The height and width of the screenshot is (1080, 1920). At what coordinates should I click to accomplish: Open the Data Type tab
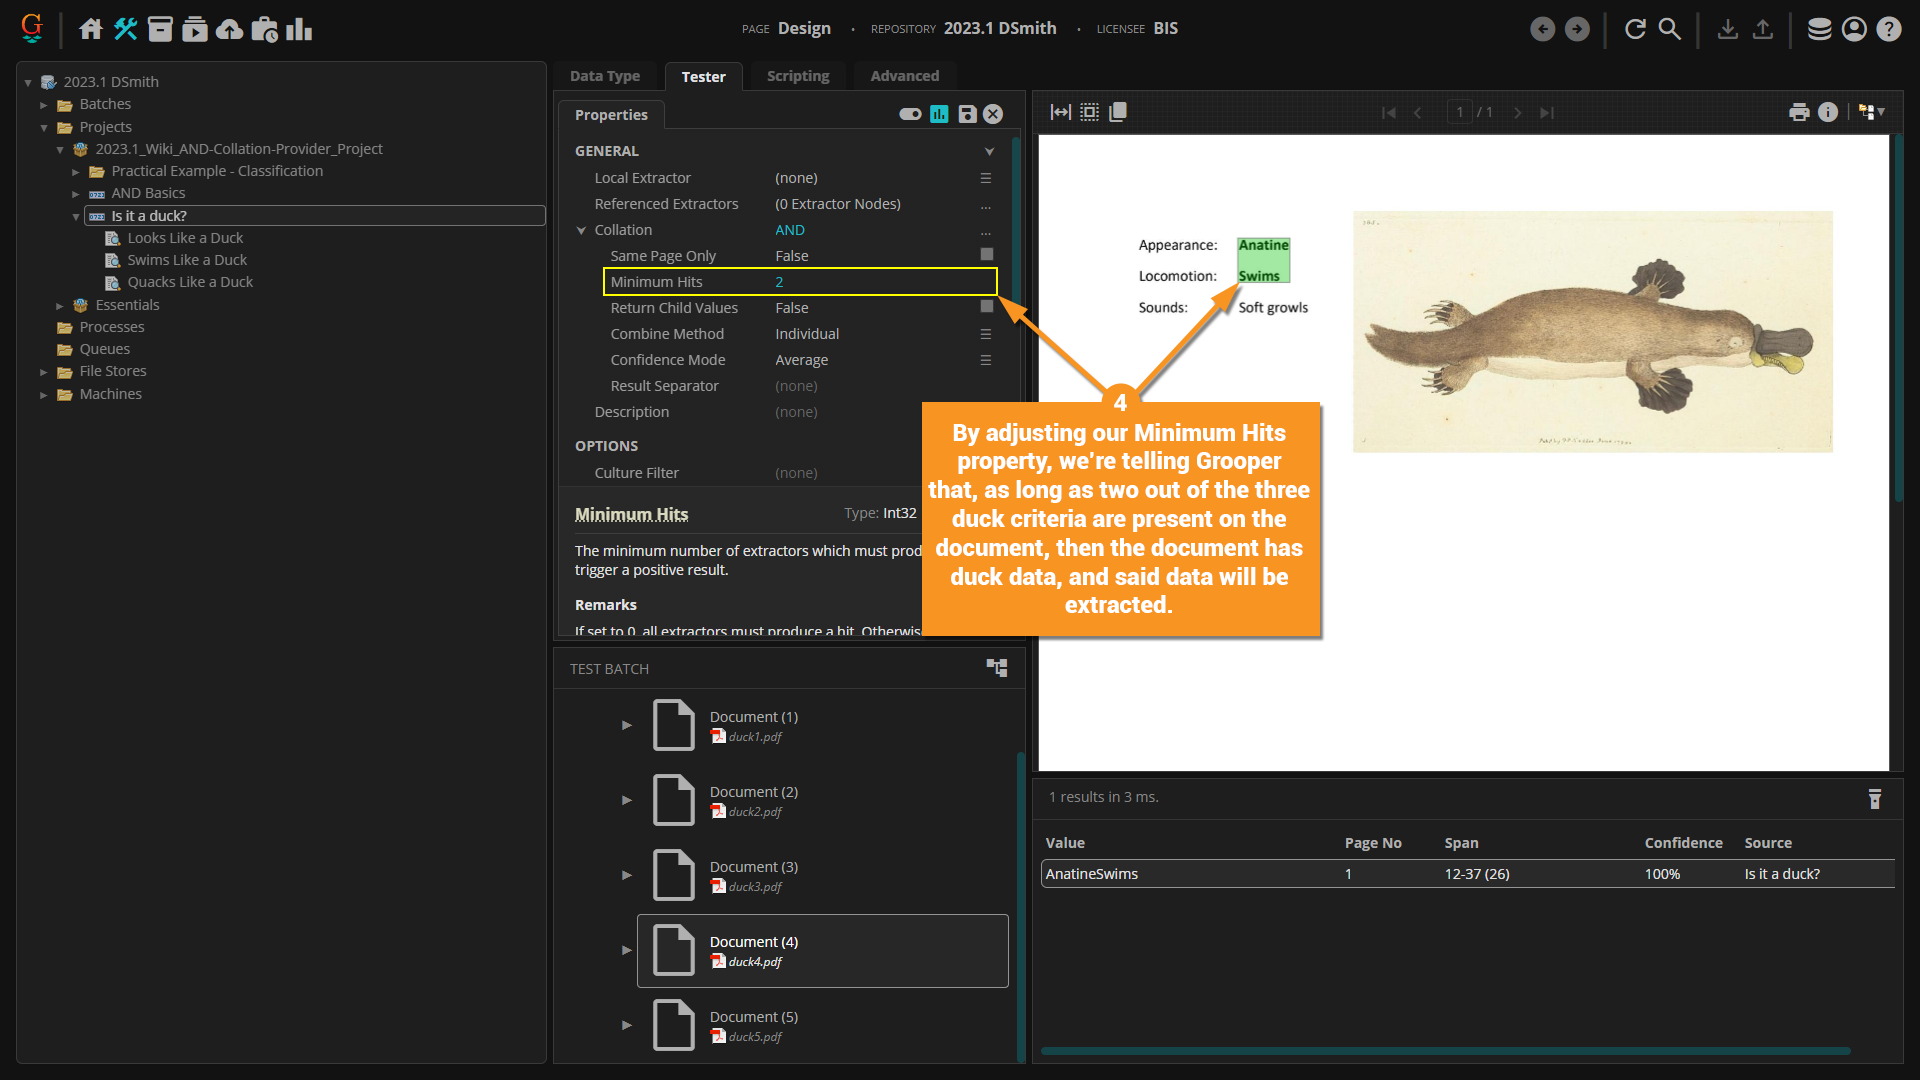tap(604, 76)
